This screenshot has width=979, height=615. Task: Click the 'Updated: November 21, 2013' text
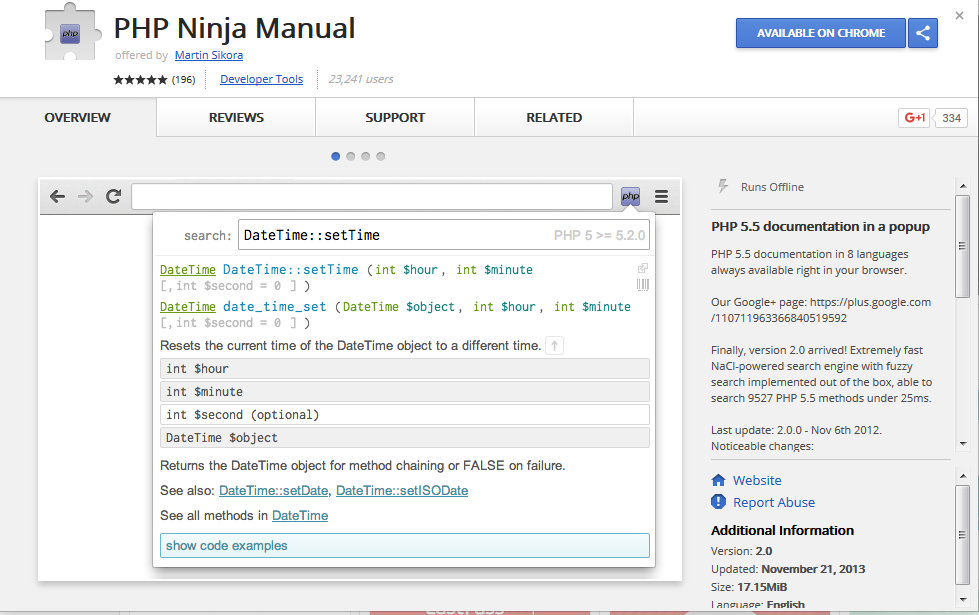(x=788, y=569)
